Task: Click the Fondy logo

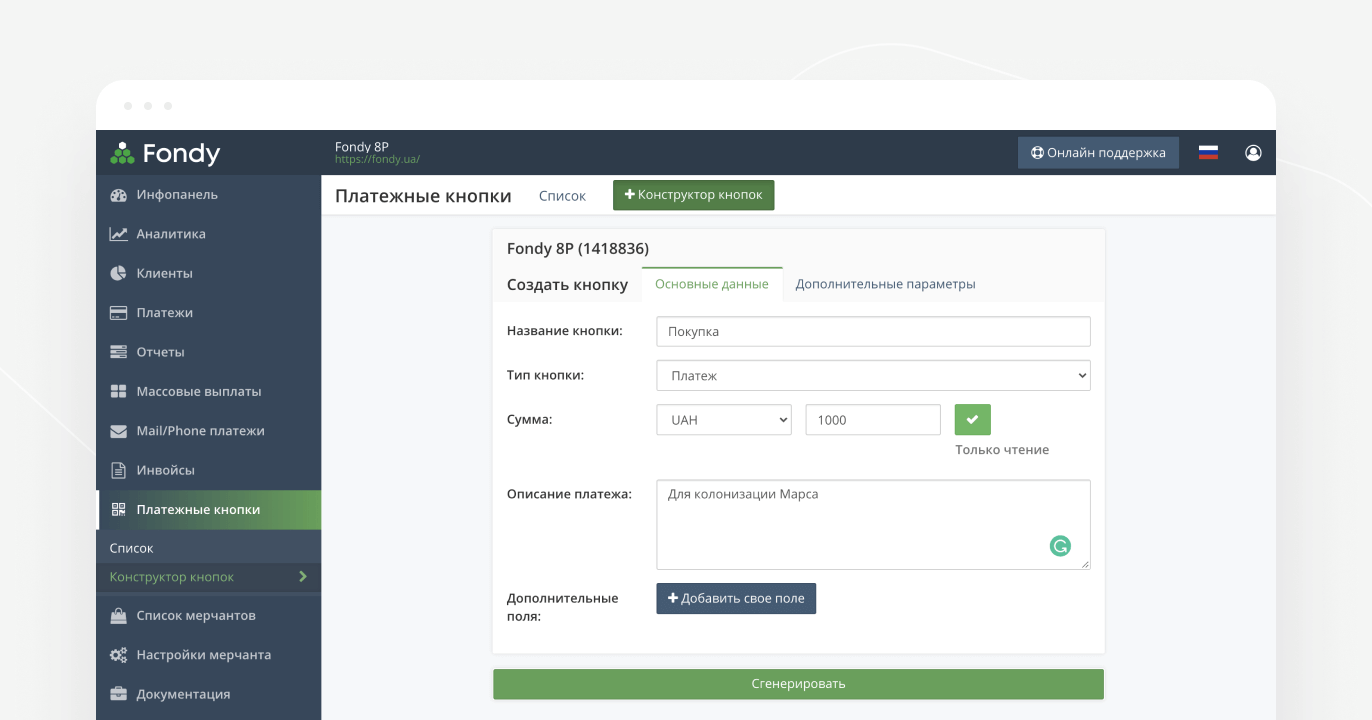Action: coord(165,153)
